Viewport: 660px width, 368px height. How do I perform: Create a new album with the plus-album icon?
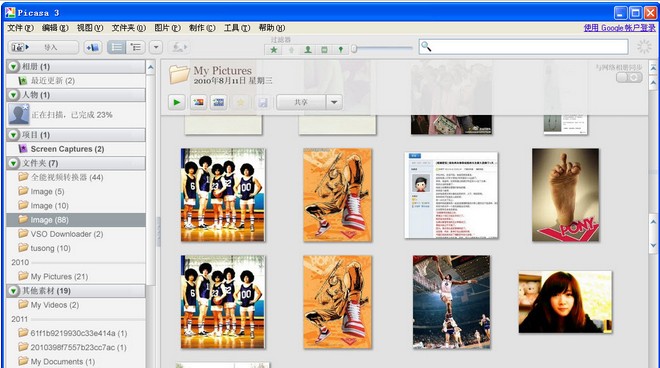pos(93,47)
